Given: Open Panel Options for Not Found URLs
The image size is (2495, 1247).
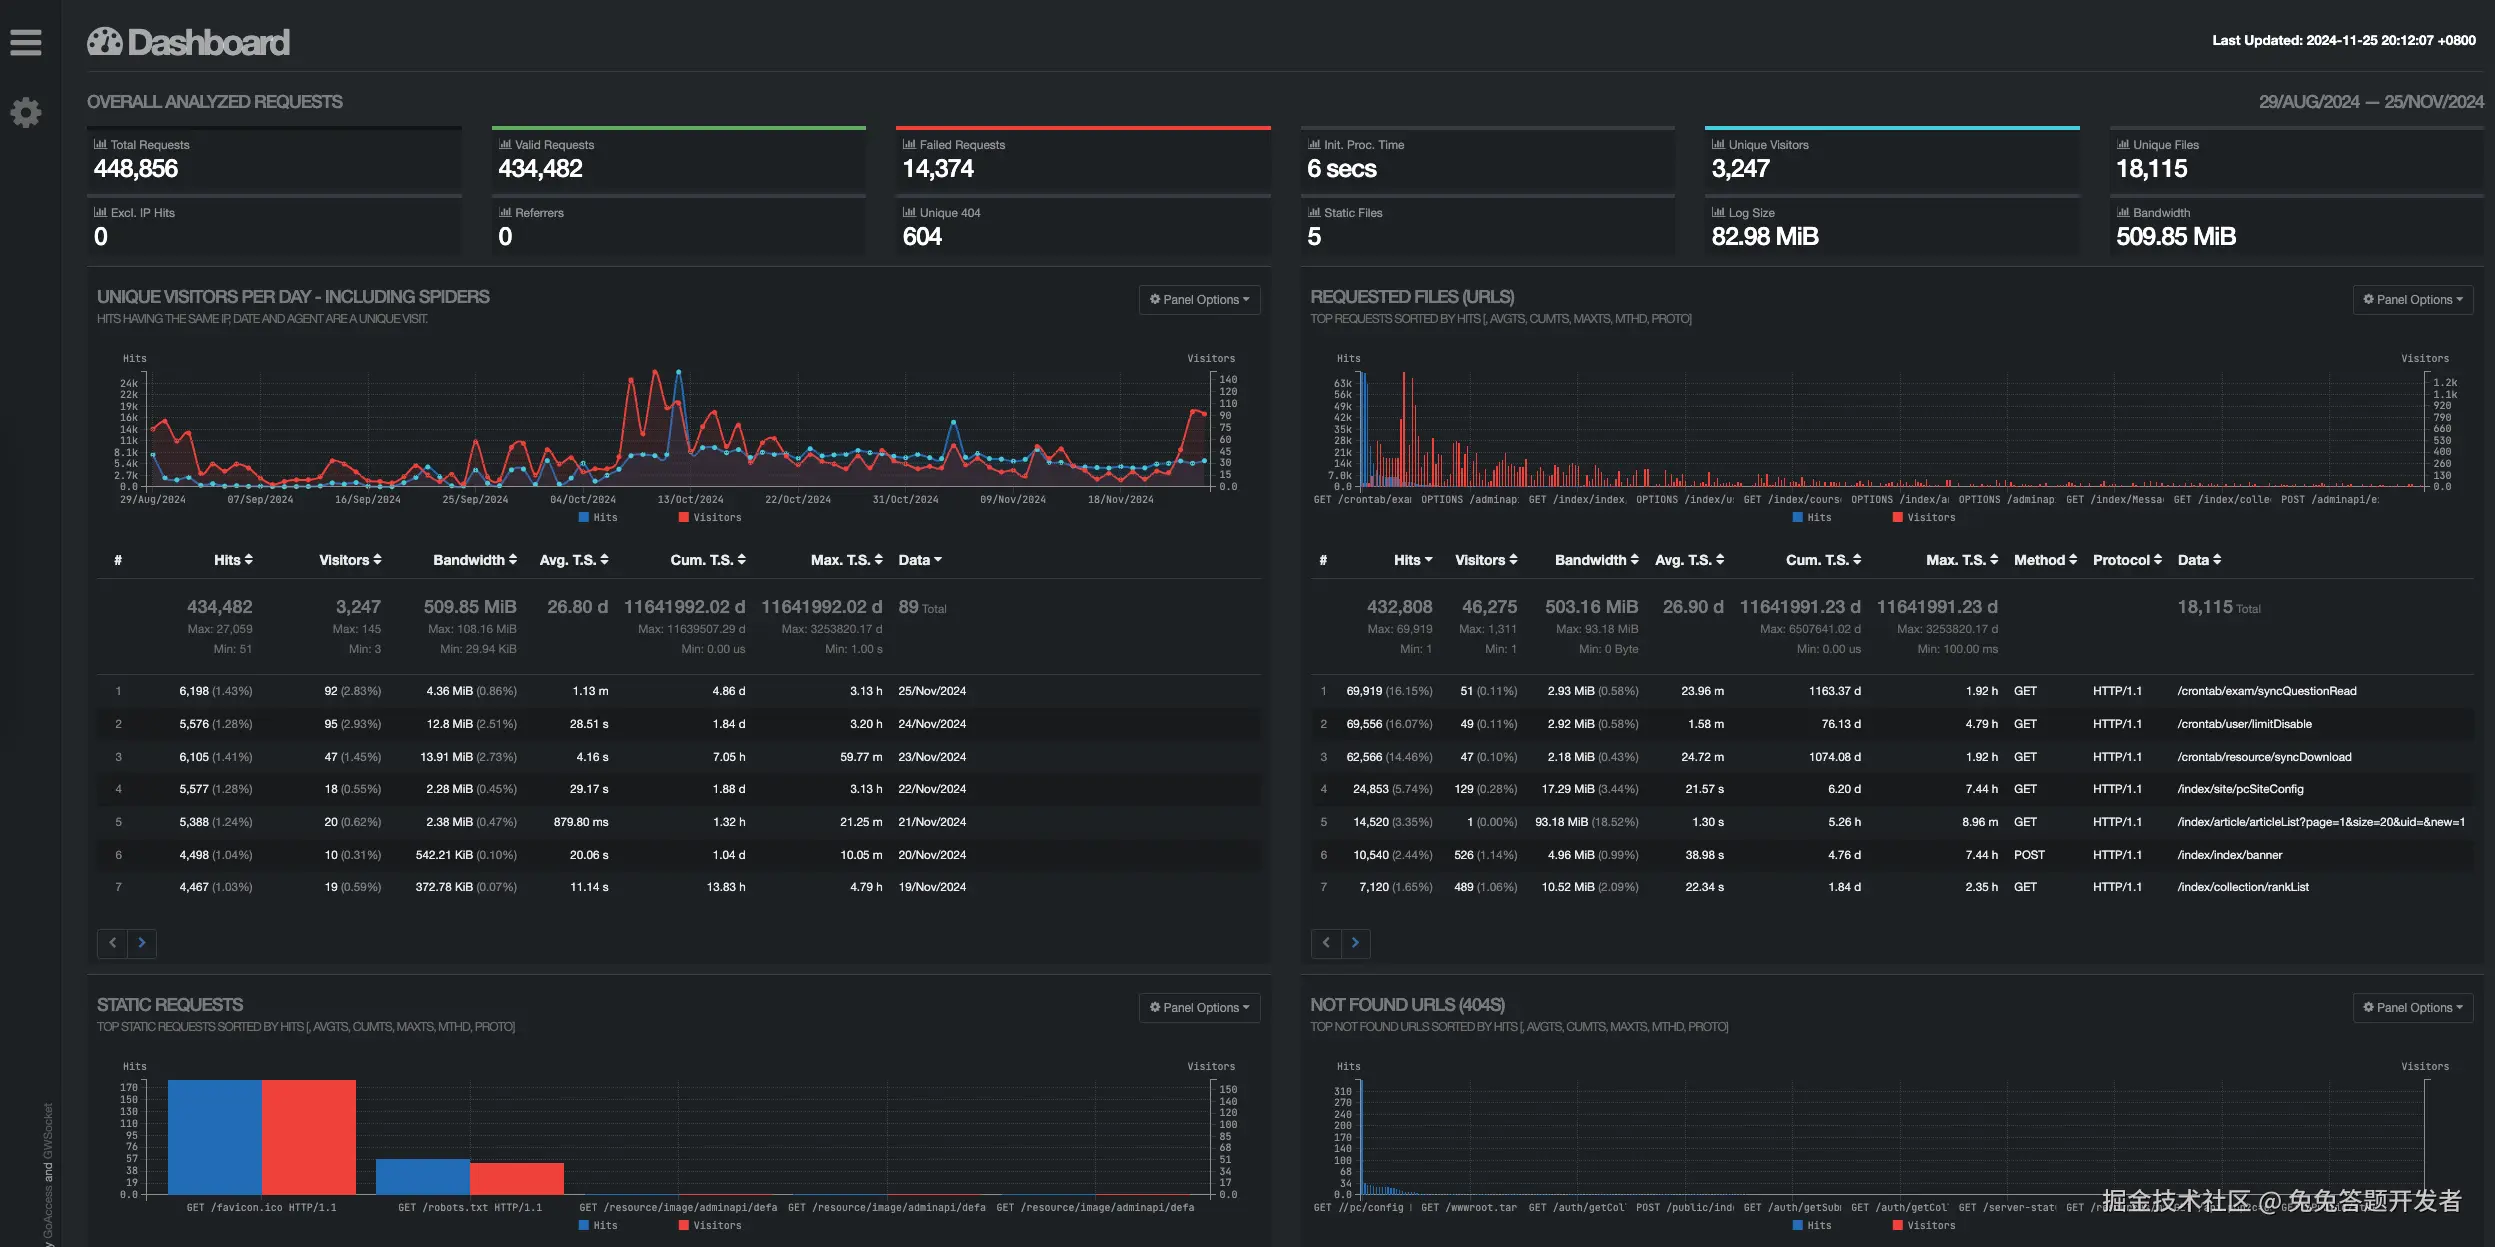Looking at the screenshot, I should (2412, 1008).
